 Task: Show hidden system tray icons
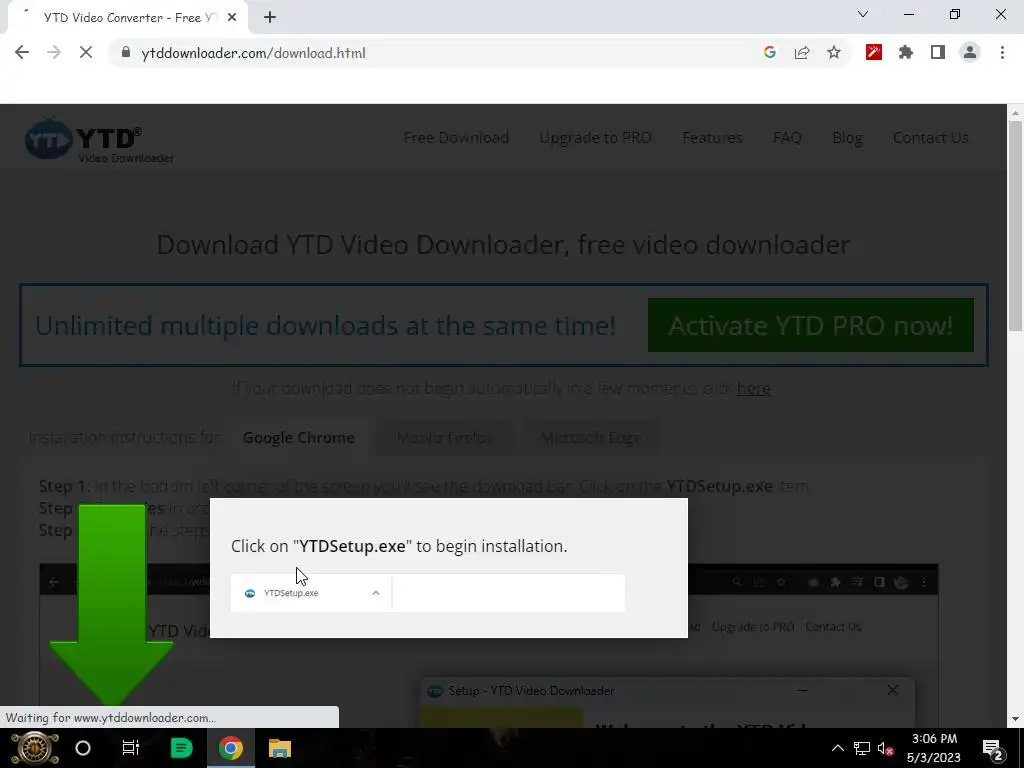[x=837, y=748]
